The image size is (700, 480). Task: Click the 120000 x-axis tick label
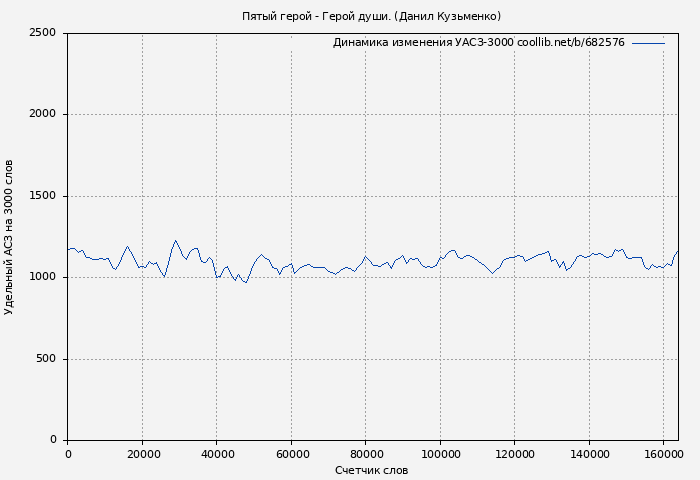click(x=514, y=455)
